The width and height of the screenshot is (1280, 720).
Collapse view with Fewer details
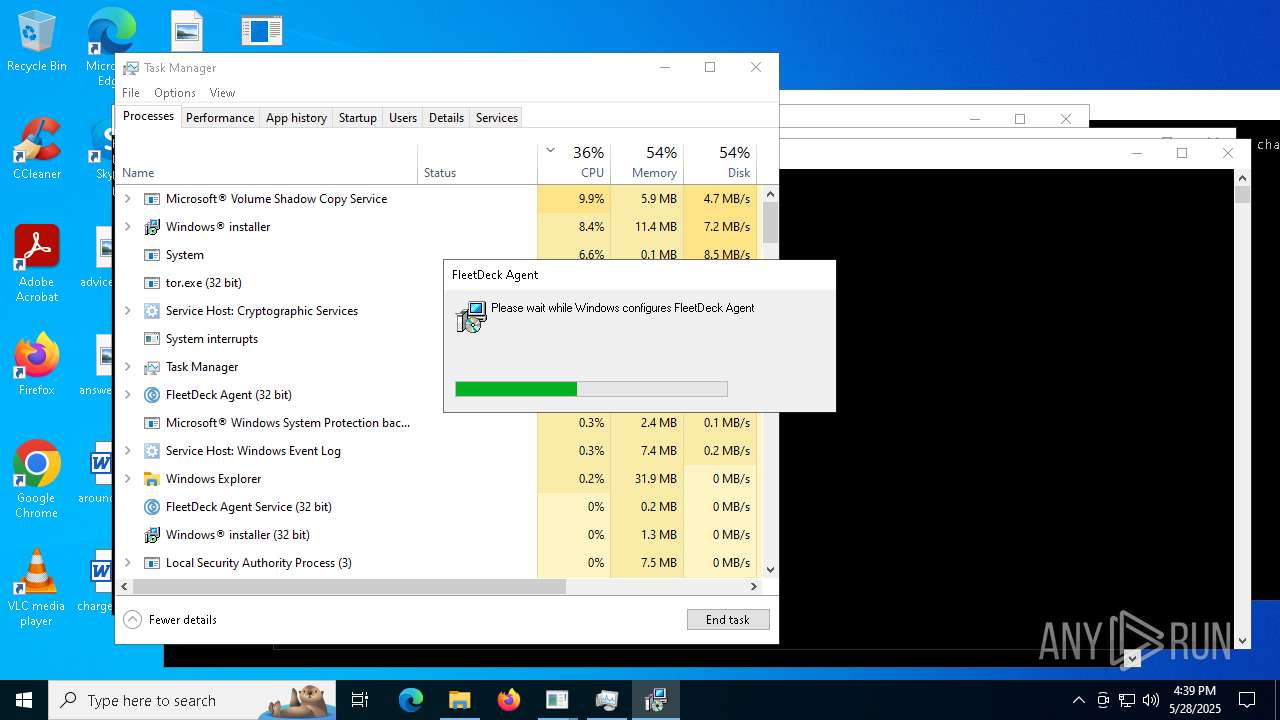pyautogui.click(x=170, y=620)
